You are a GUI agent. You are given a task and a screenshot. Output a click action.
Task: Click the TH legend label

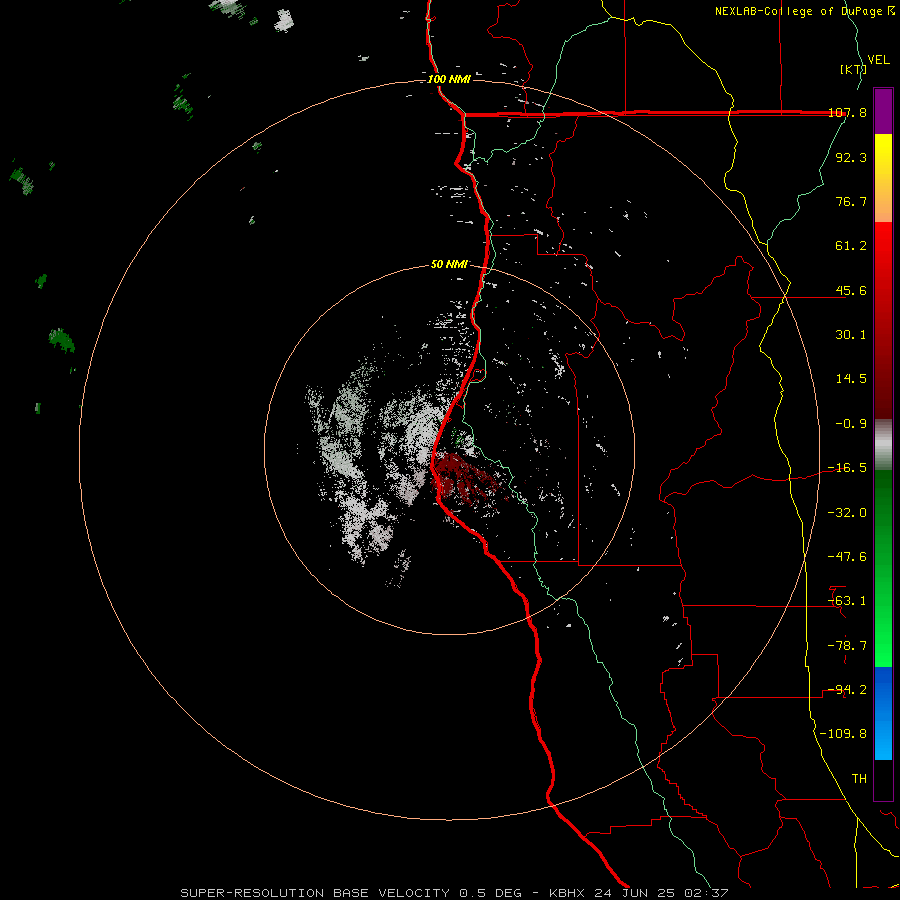click(859, 779)
